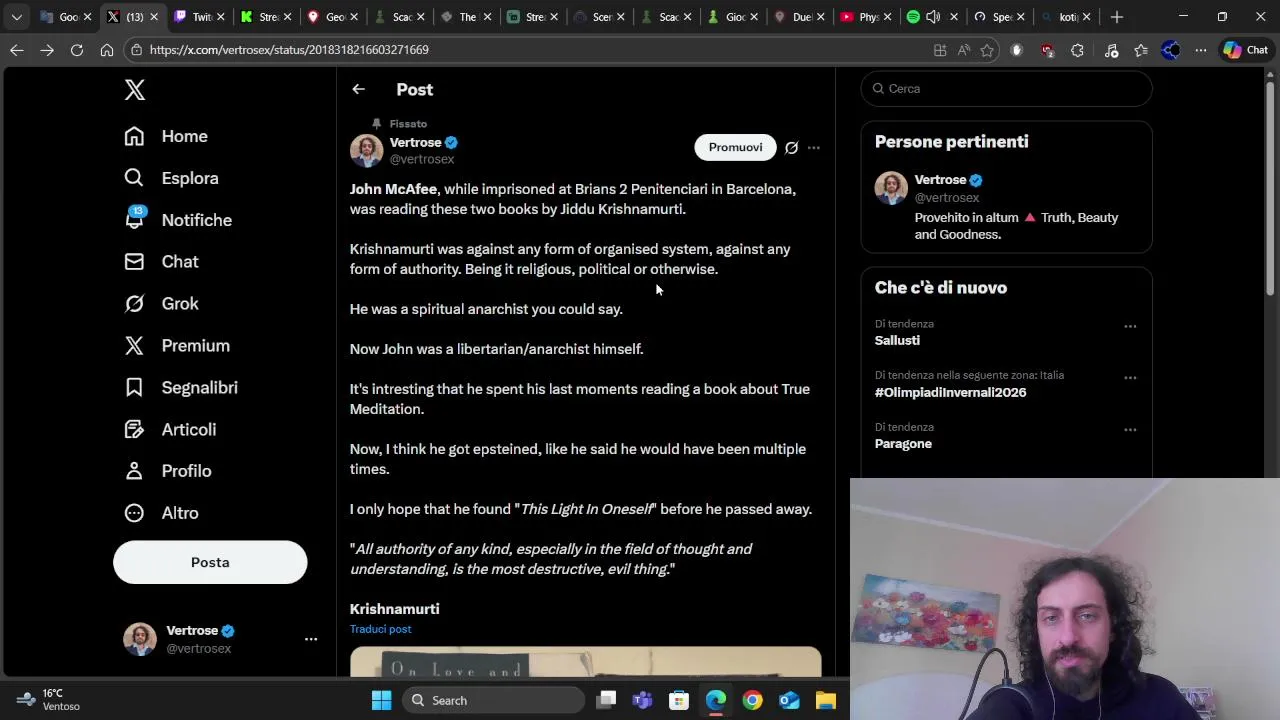Open Task View on taskbar

click(x=606, y=700)
